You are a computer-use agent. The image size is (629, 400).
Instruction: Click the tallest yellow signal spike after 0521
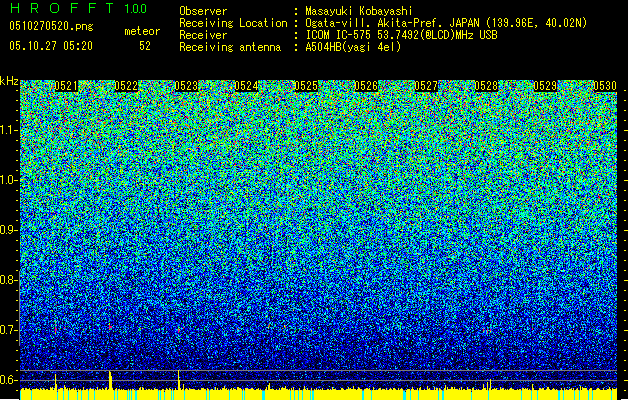pos(110,380)
